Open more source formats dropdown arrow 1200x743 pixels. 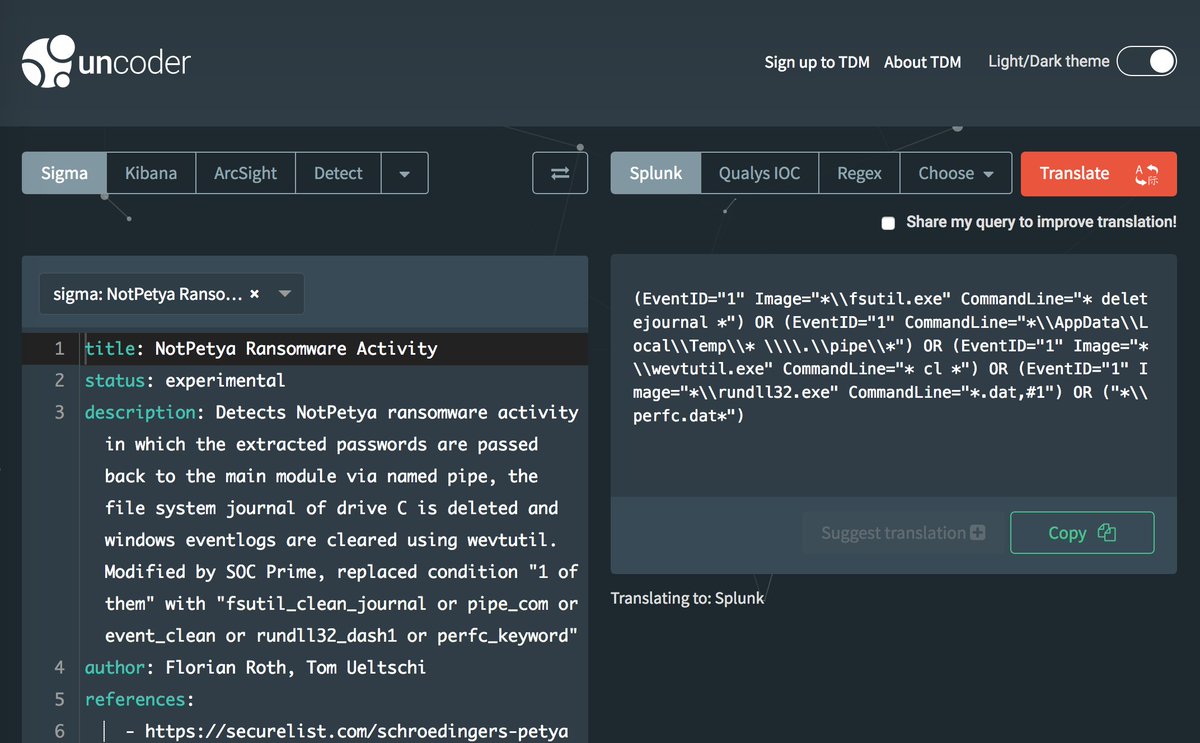[x=404, y=173]
